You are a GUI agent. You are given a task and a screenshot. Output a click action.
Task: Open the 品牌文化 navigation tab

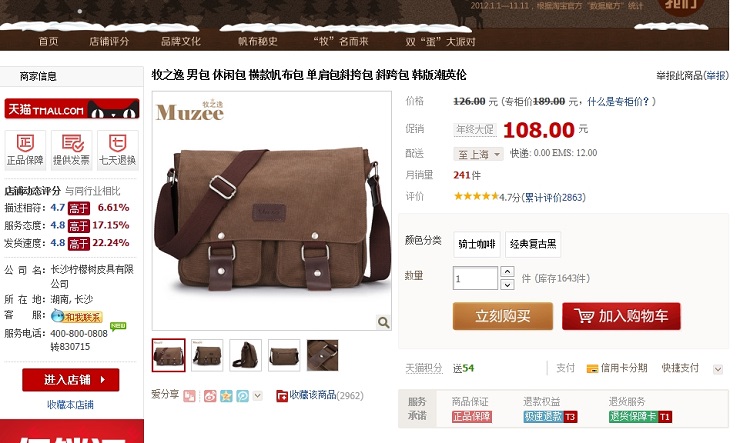click(x=181, y=42)
